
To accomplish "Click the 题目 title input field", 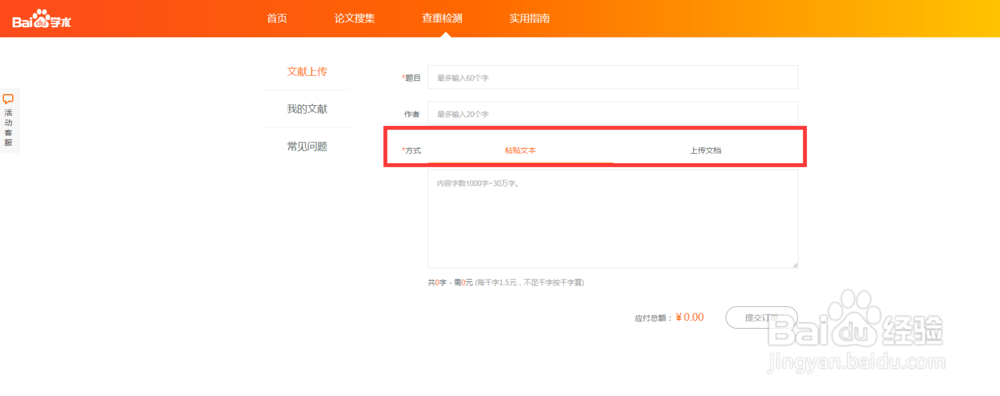I will click(613, 77).
